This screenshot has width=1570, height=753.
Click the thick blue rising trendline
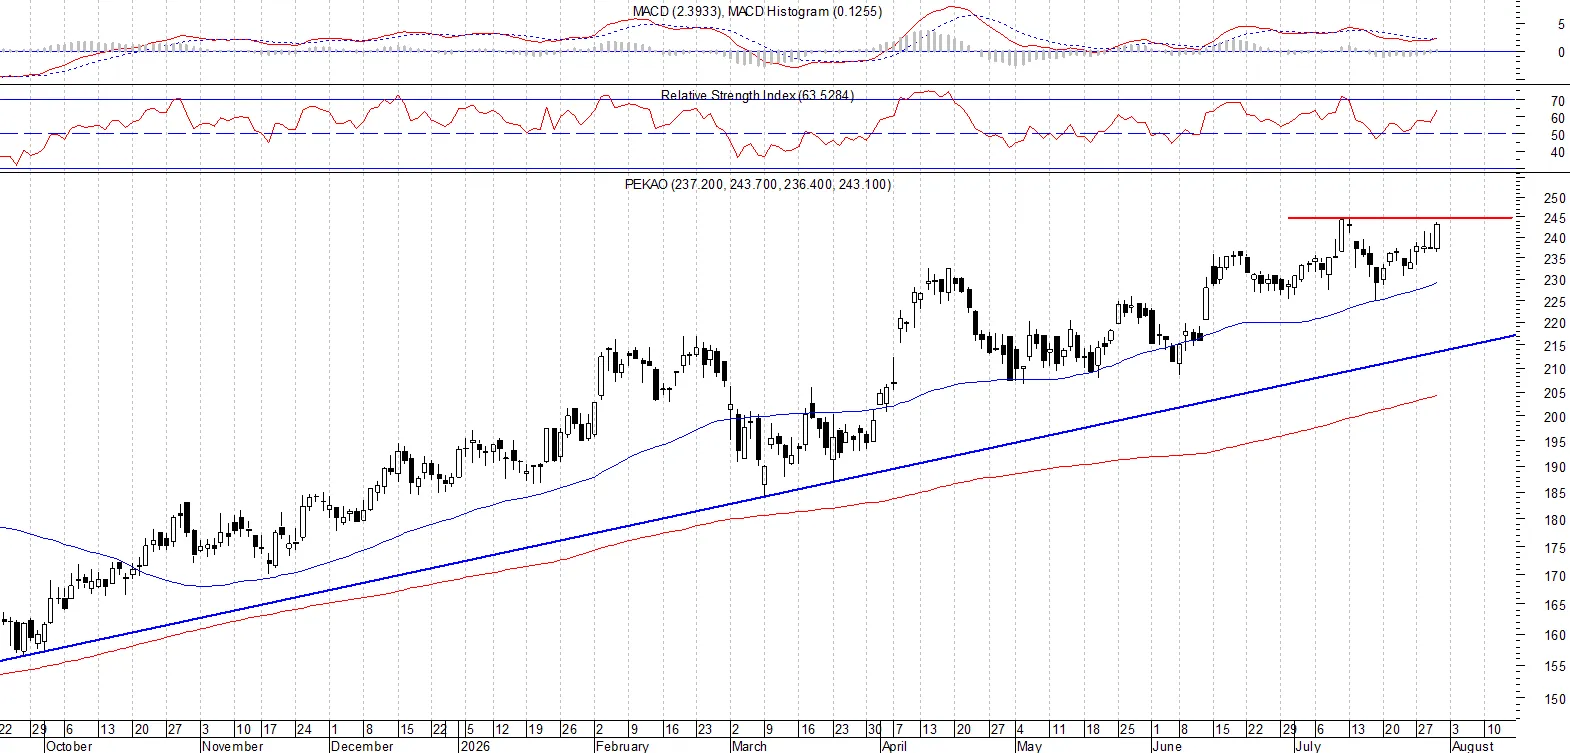[758, 497]
